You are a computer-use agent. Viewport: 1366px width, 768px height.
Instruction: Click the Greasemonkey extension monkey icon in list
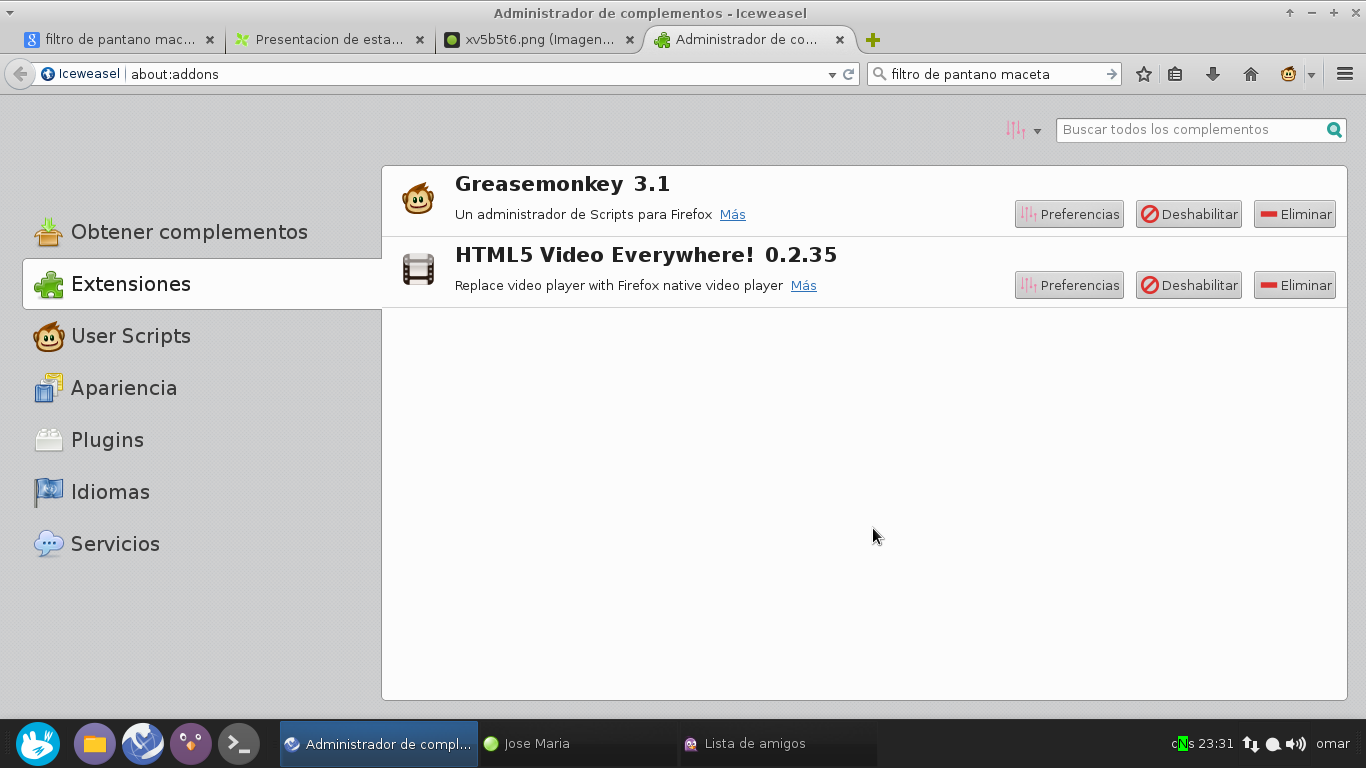point(418,199)
